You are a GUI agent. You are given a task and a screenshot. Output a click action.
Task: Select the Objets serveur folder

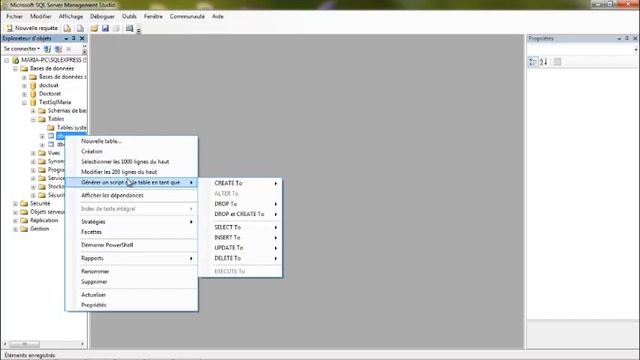tap(47, 212)
